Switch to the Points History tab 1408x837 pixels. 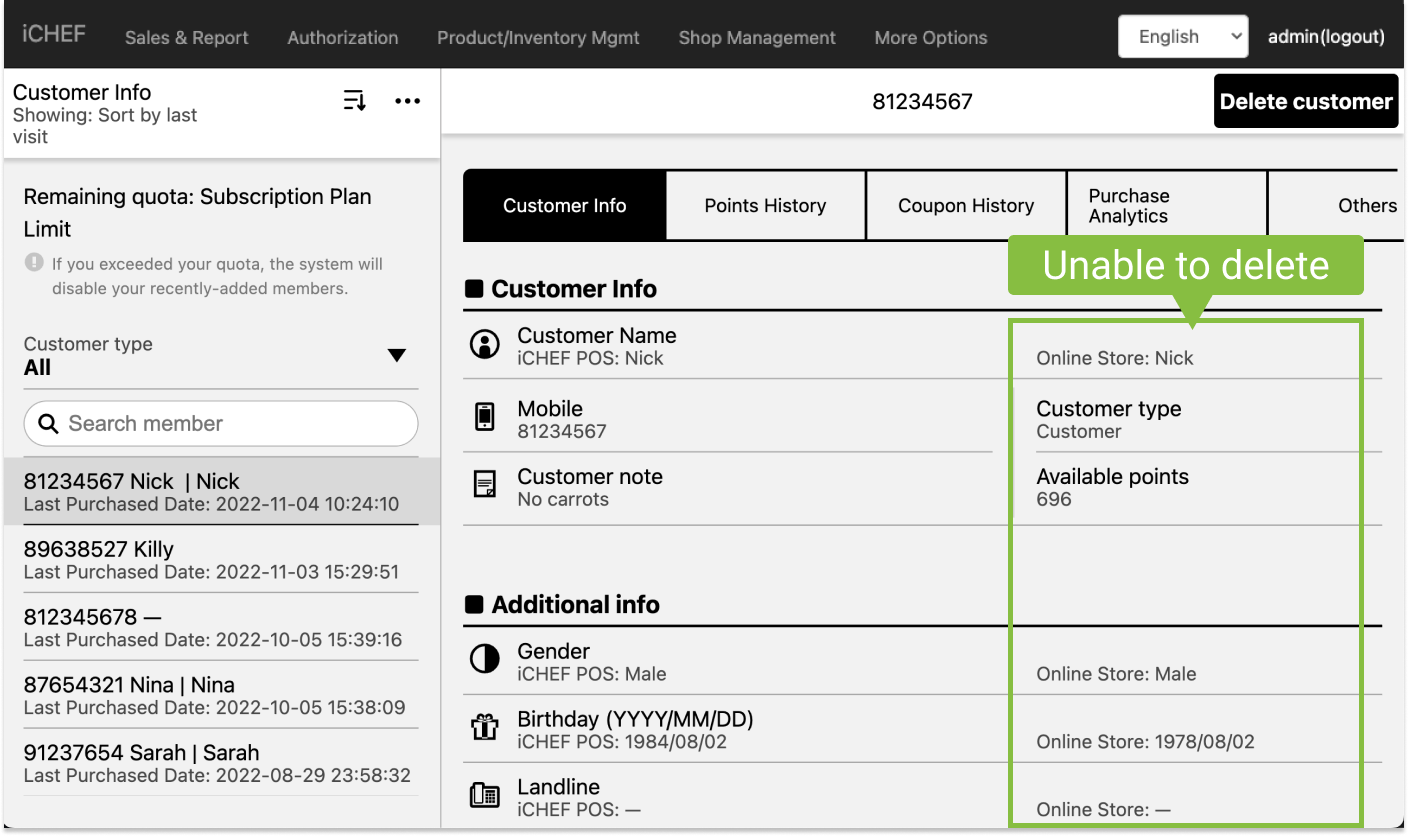click(765, 206)
